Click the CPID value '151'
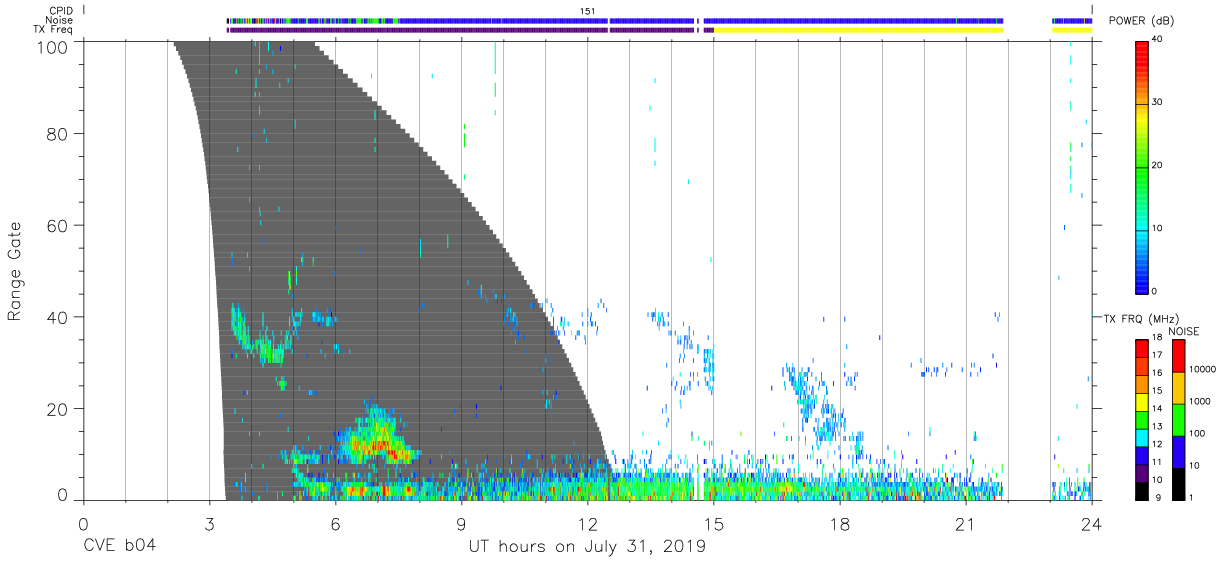The image size is (1228, 567). (588, 11)
